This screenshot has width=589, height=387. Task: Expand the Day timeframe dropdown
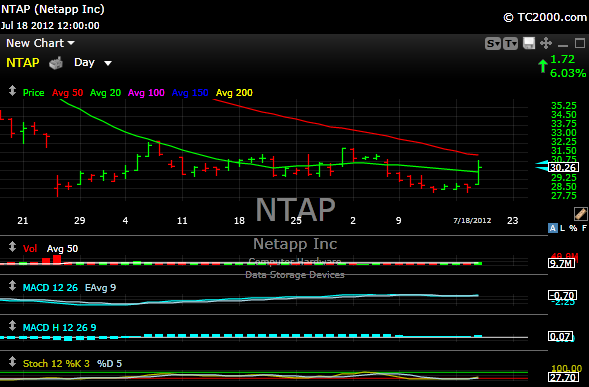[93, 63]
